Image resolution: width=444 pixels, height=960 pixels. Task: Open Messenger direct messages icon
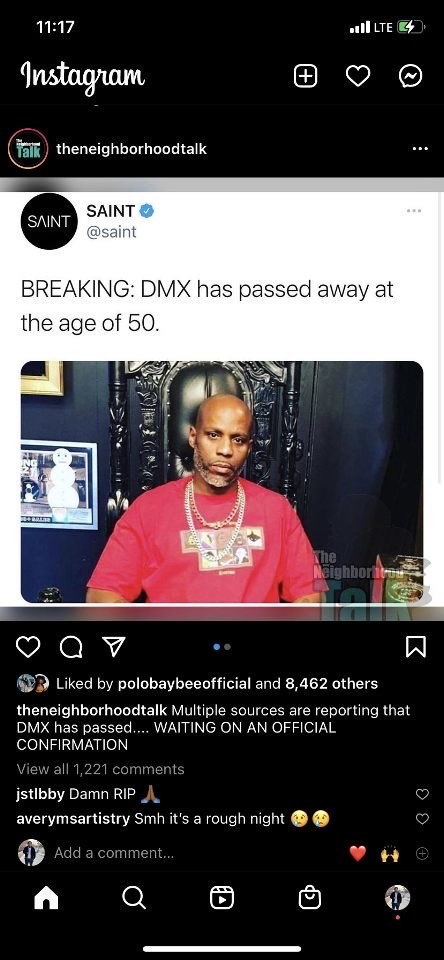point(410,77)
